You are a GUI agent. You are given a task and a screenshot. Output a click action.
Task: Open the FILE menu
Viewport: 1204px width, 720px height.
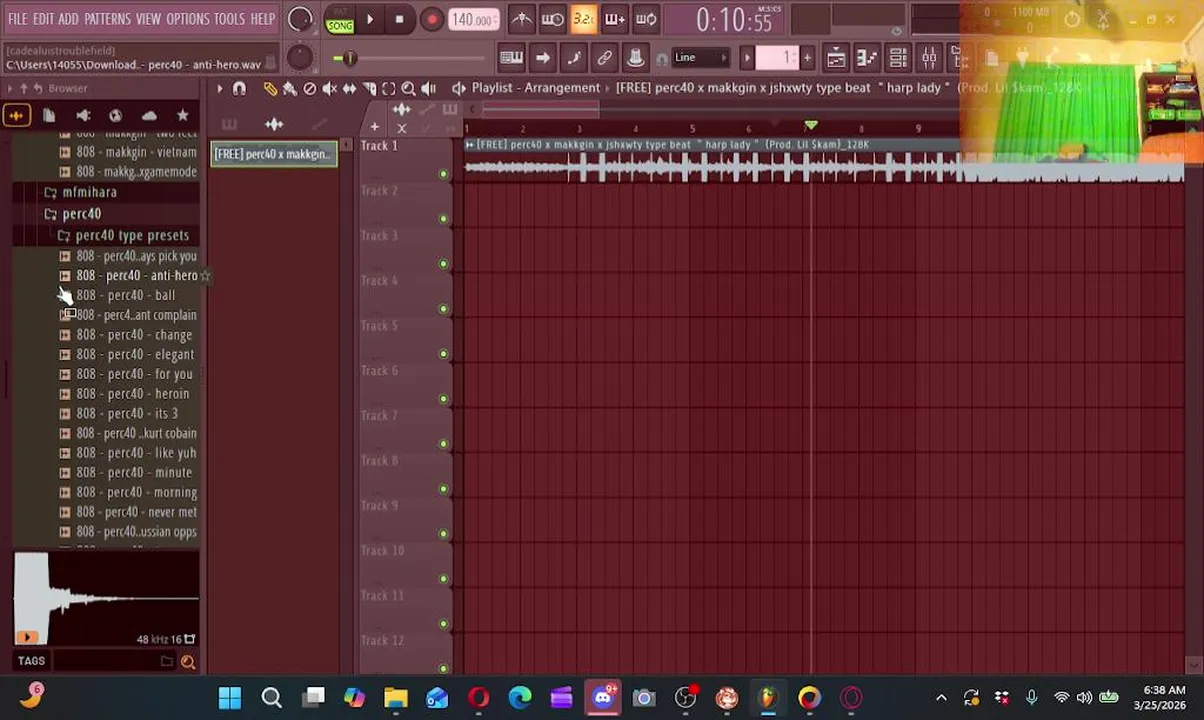pos(18,19)
